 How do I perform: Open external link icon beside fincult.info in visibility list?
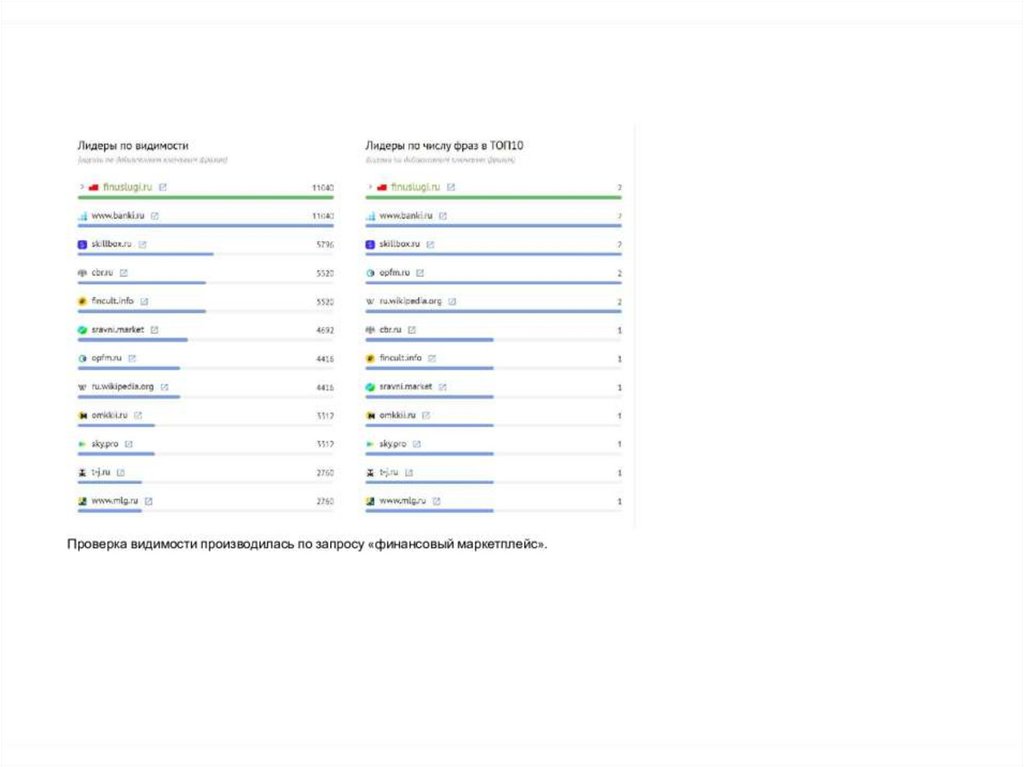coord(144,301)
